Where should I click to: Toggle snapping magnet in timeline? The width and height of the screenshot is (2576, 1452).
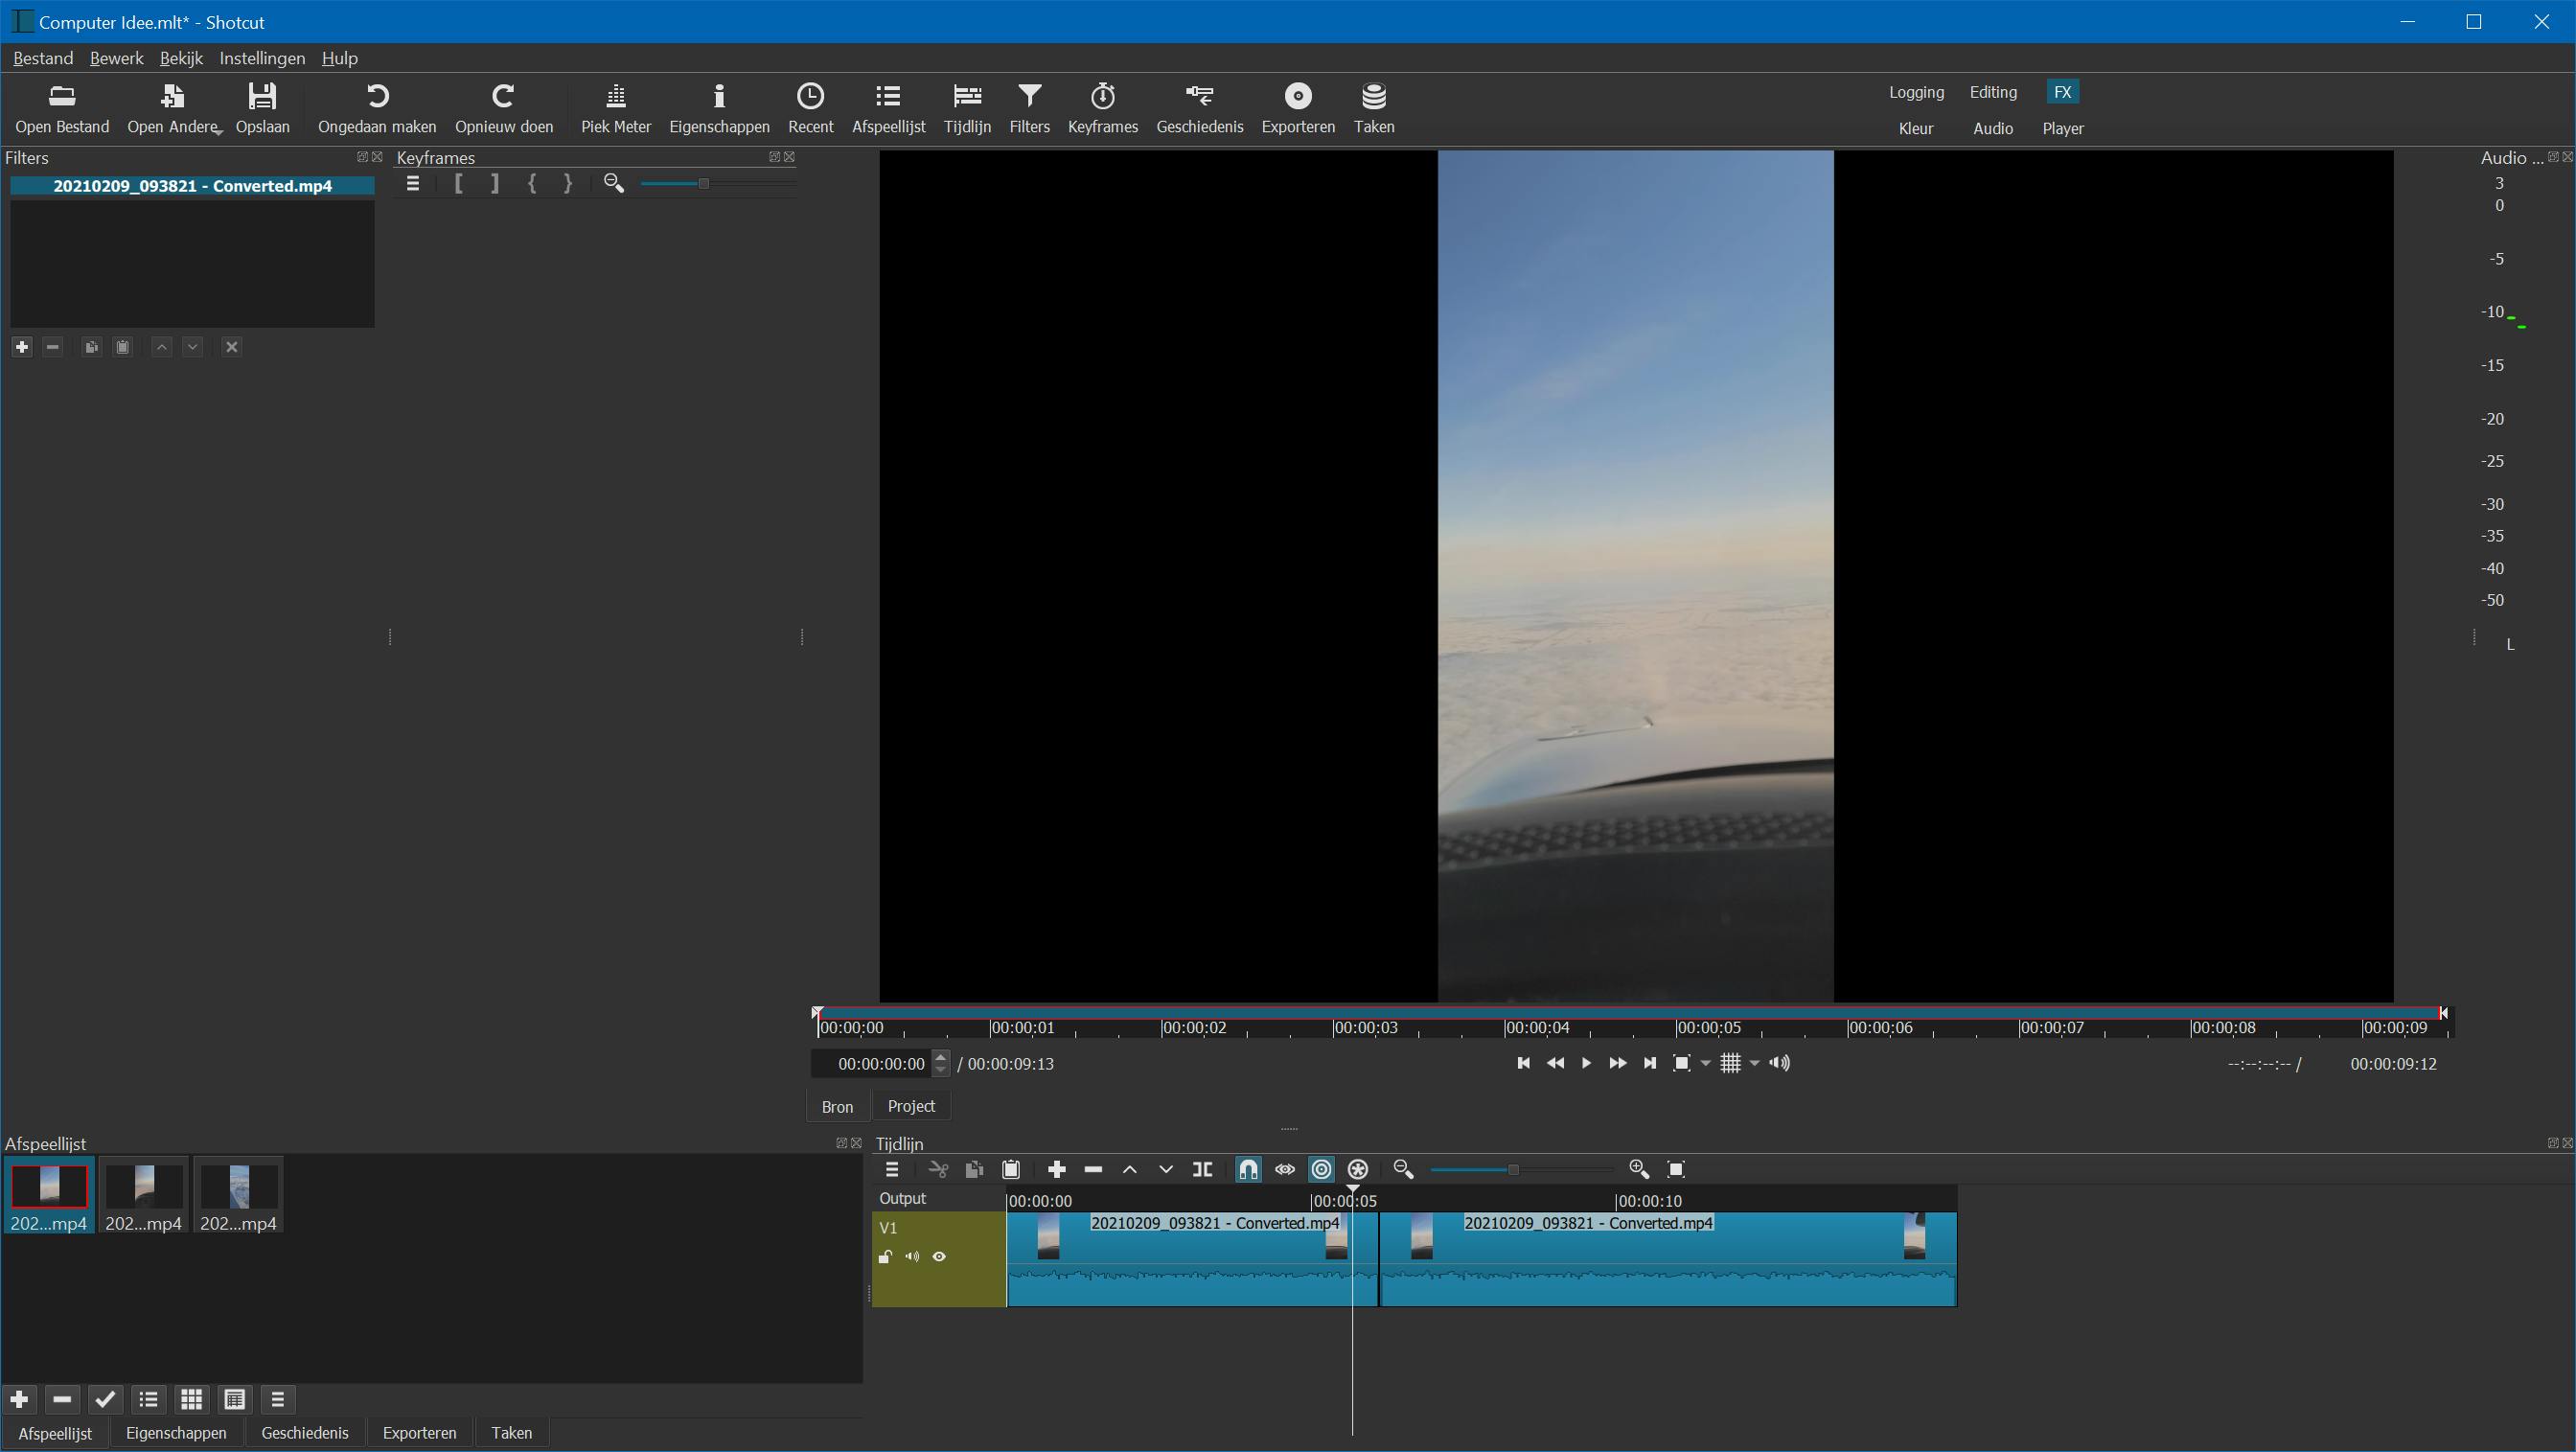pos(1248,1169)
